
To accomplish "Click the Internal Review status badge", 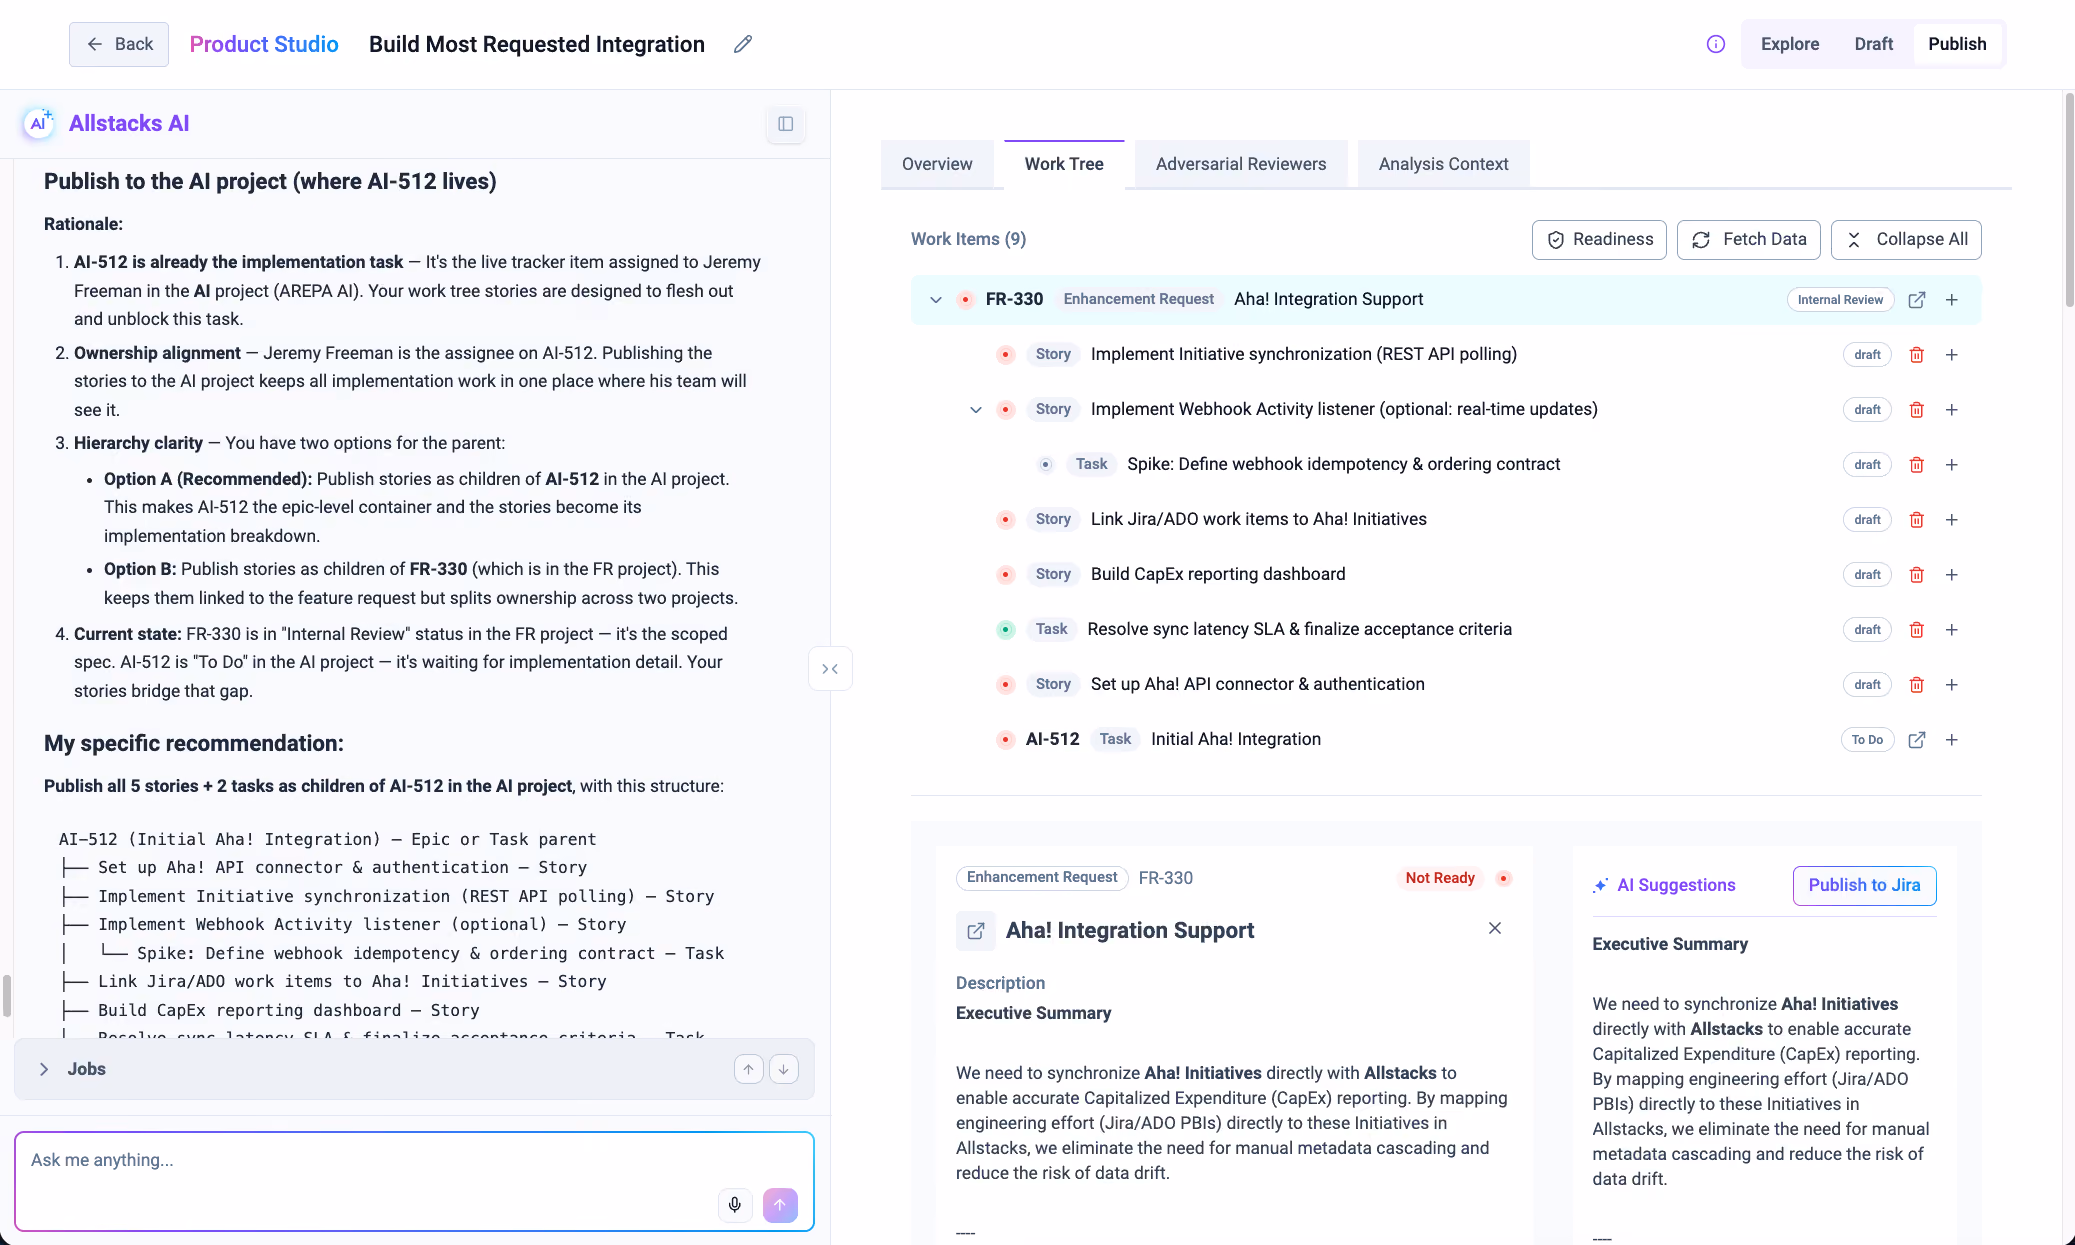I will click(1840, 300).
